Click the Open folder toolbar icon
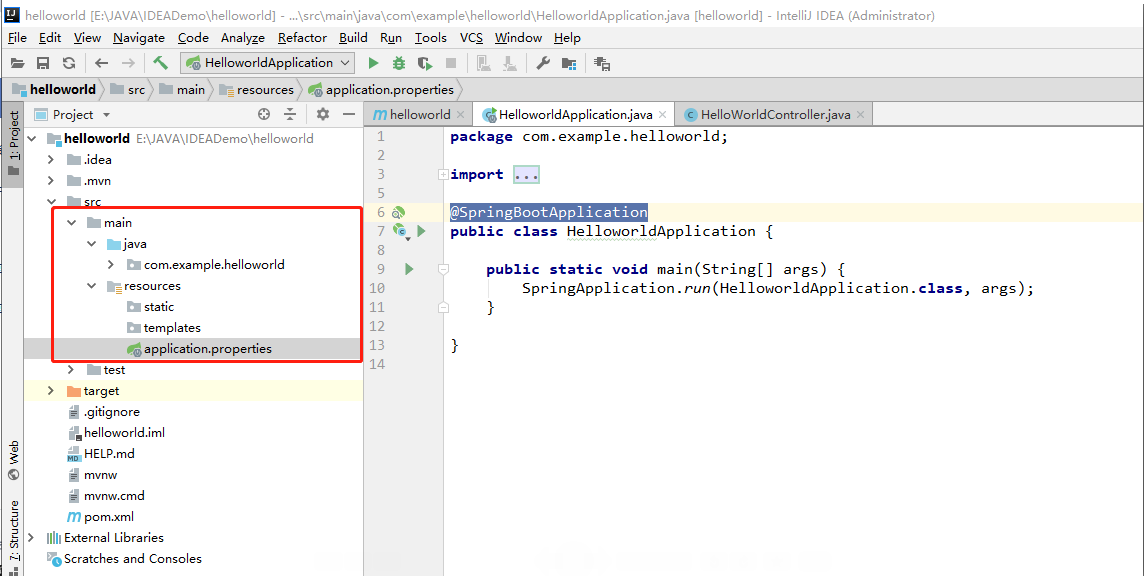The height and width of the screenshot is (576, 1144). [18, 64]
